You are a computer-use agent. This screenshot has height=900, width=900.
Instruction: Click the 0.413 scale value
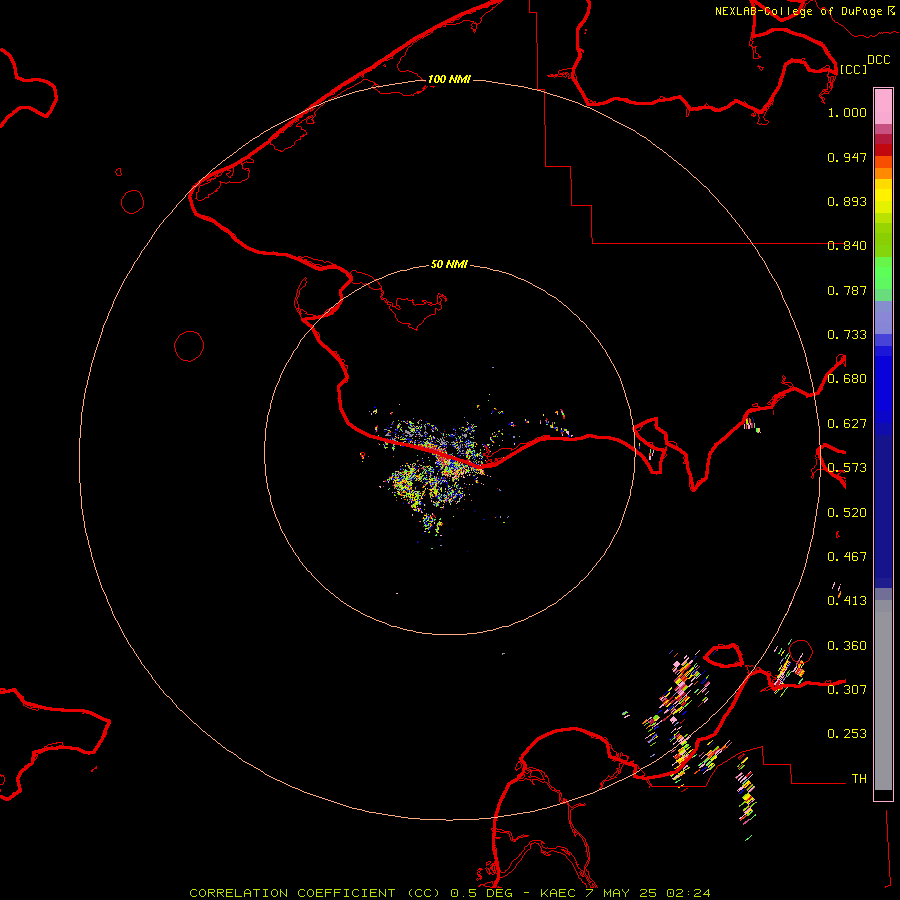[x=847, y=601]
